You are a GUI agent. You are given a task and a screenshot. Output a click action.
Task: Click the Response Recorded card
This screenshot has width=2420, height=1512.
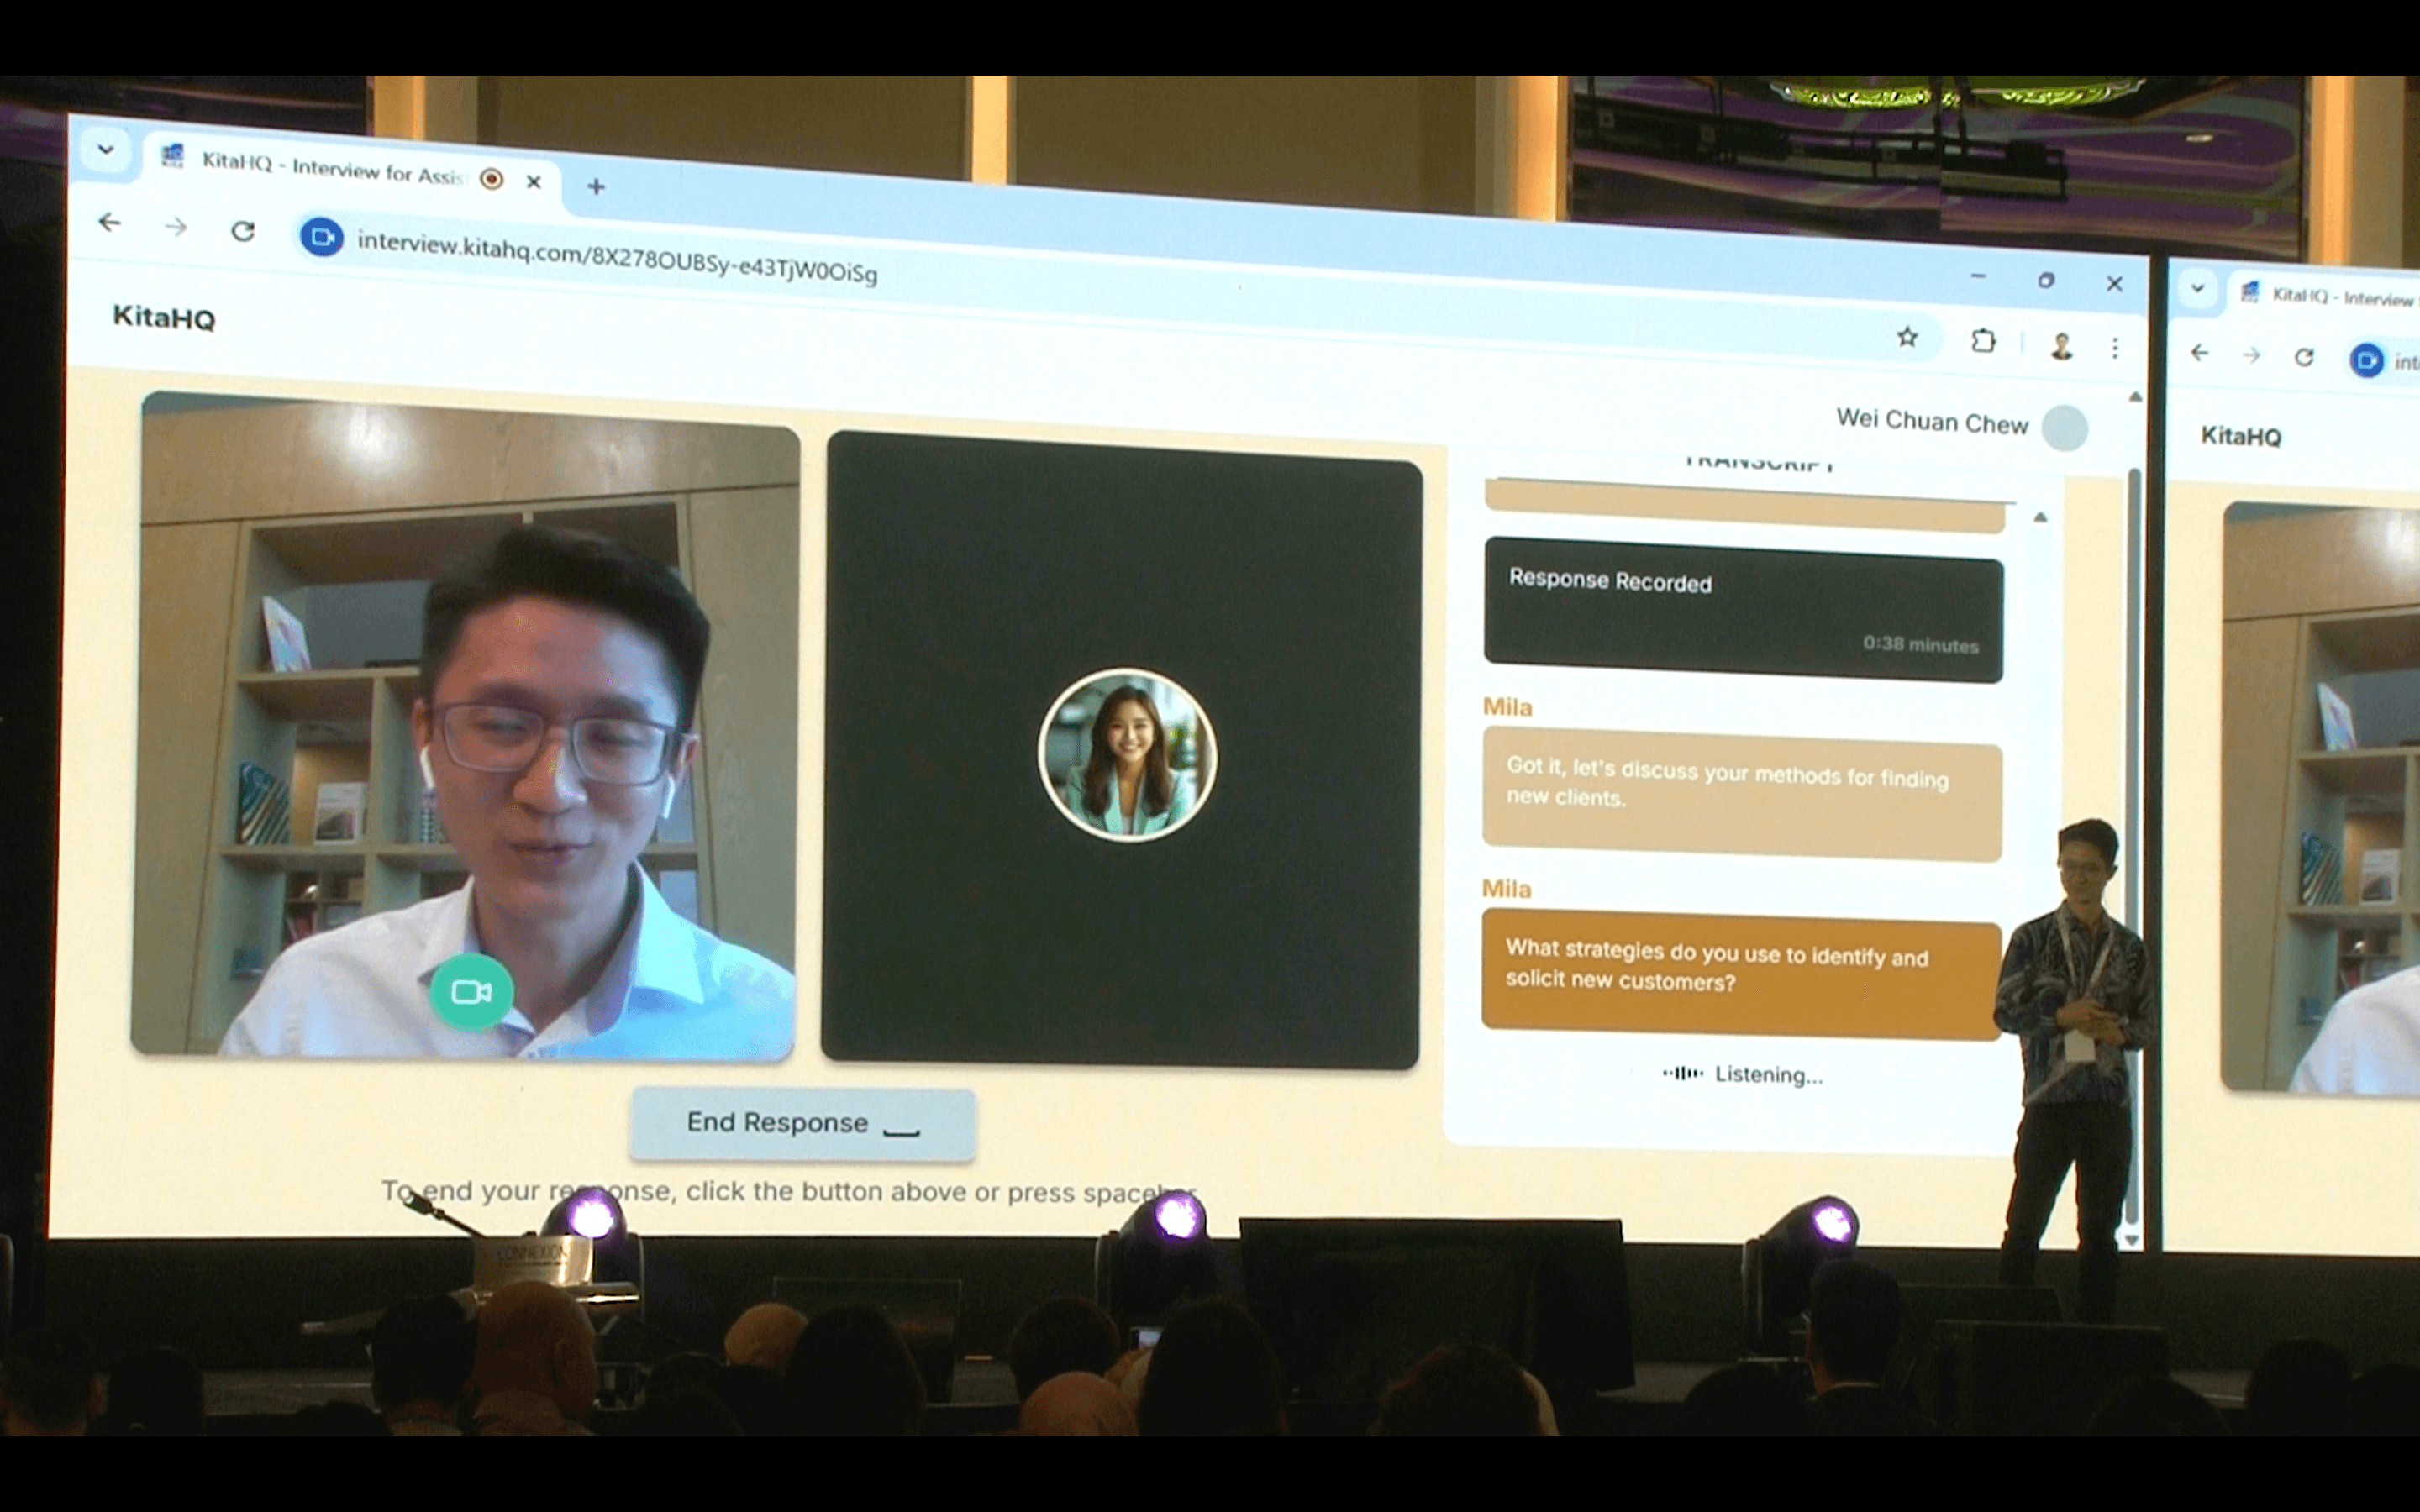pyautogui.click(x=1743, y=610)
